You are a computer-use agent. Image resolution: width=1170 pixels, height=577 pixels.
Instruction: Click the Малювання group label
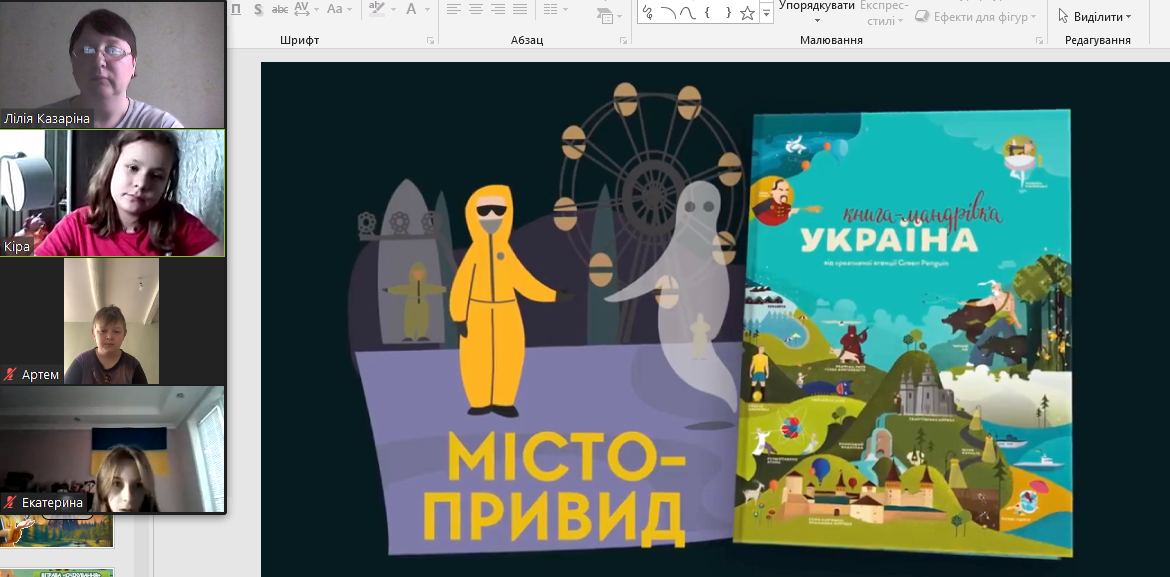[x=831, y=40]
